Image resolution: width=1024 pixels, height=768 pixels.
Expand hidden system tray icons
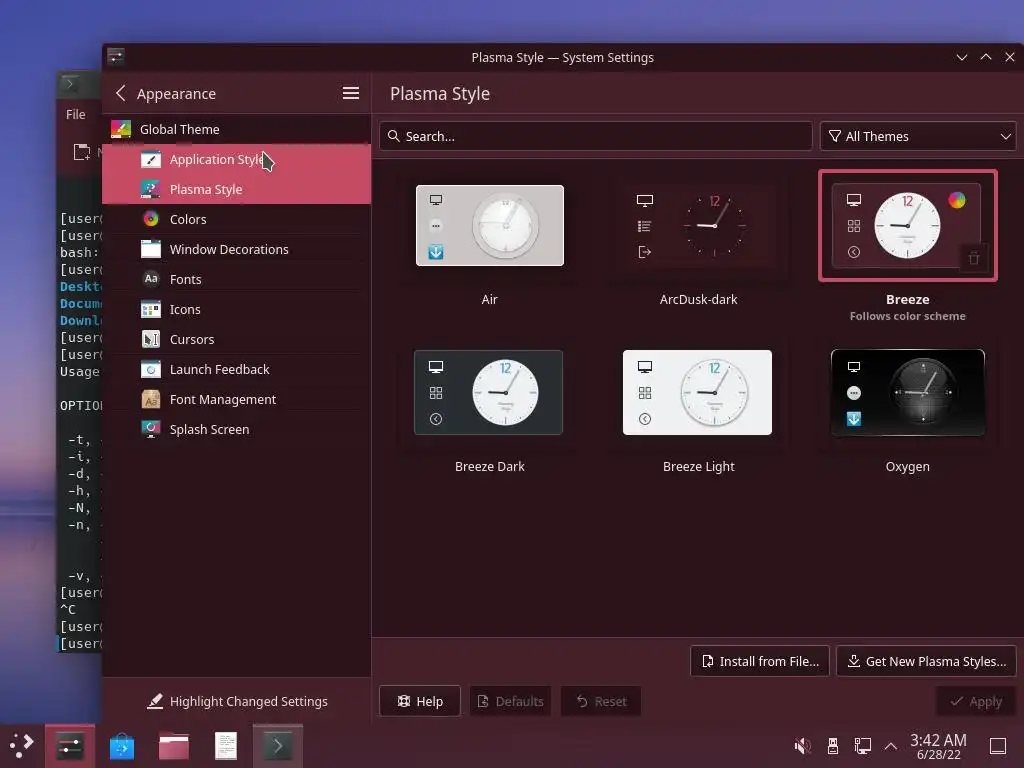click(x=891, y=746)
